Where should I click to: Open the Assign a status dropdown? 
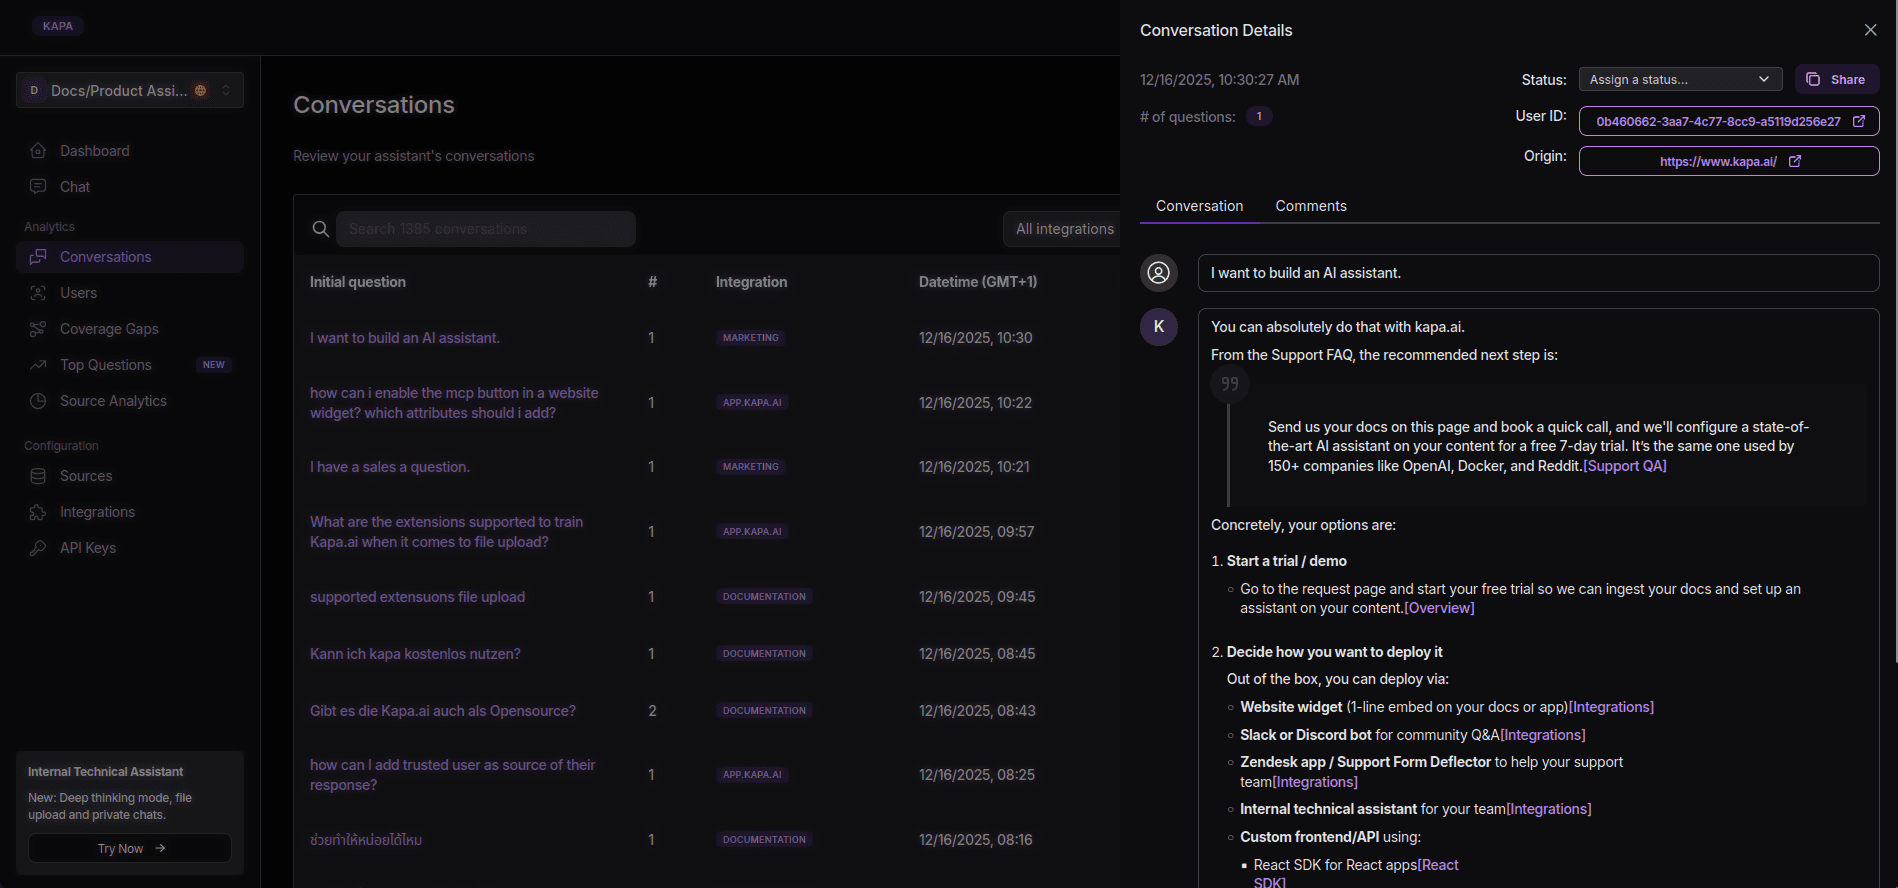click(1680, 79)
